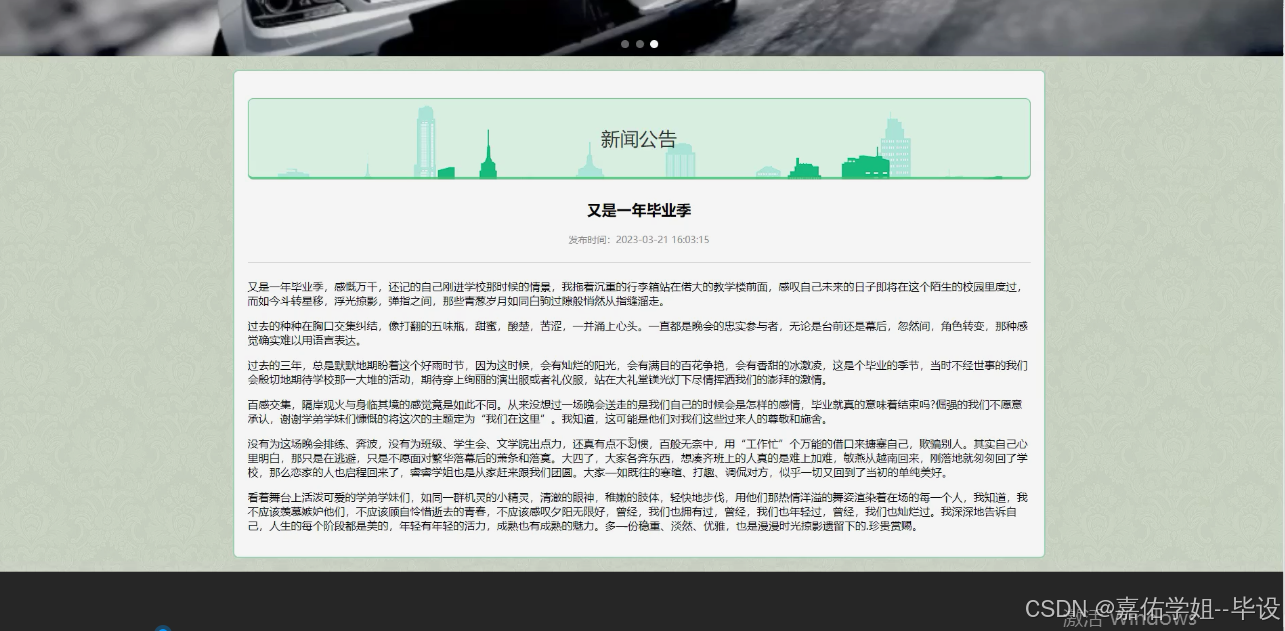This screenshot has width=1285, height=631.
Task: Click the first paragraph of the article body
Action: (x=639, y=295)
